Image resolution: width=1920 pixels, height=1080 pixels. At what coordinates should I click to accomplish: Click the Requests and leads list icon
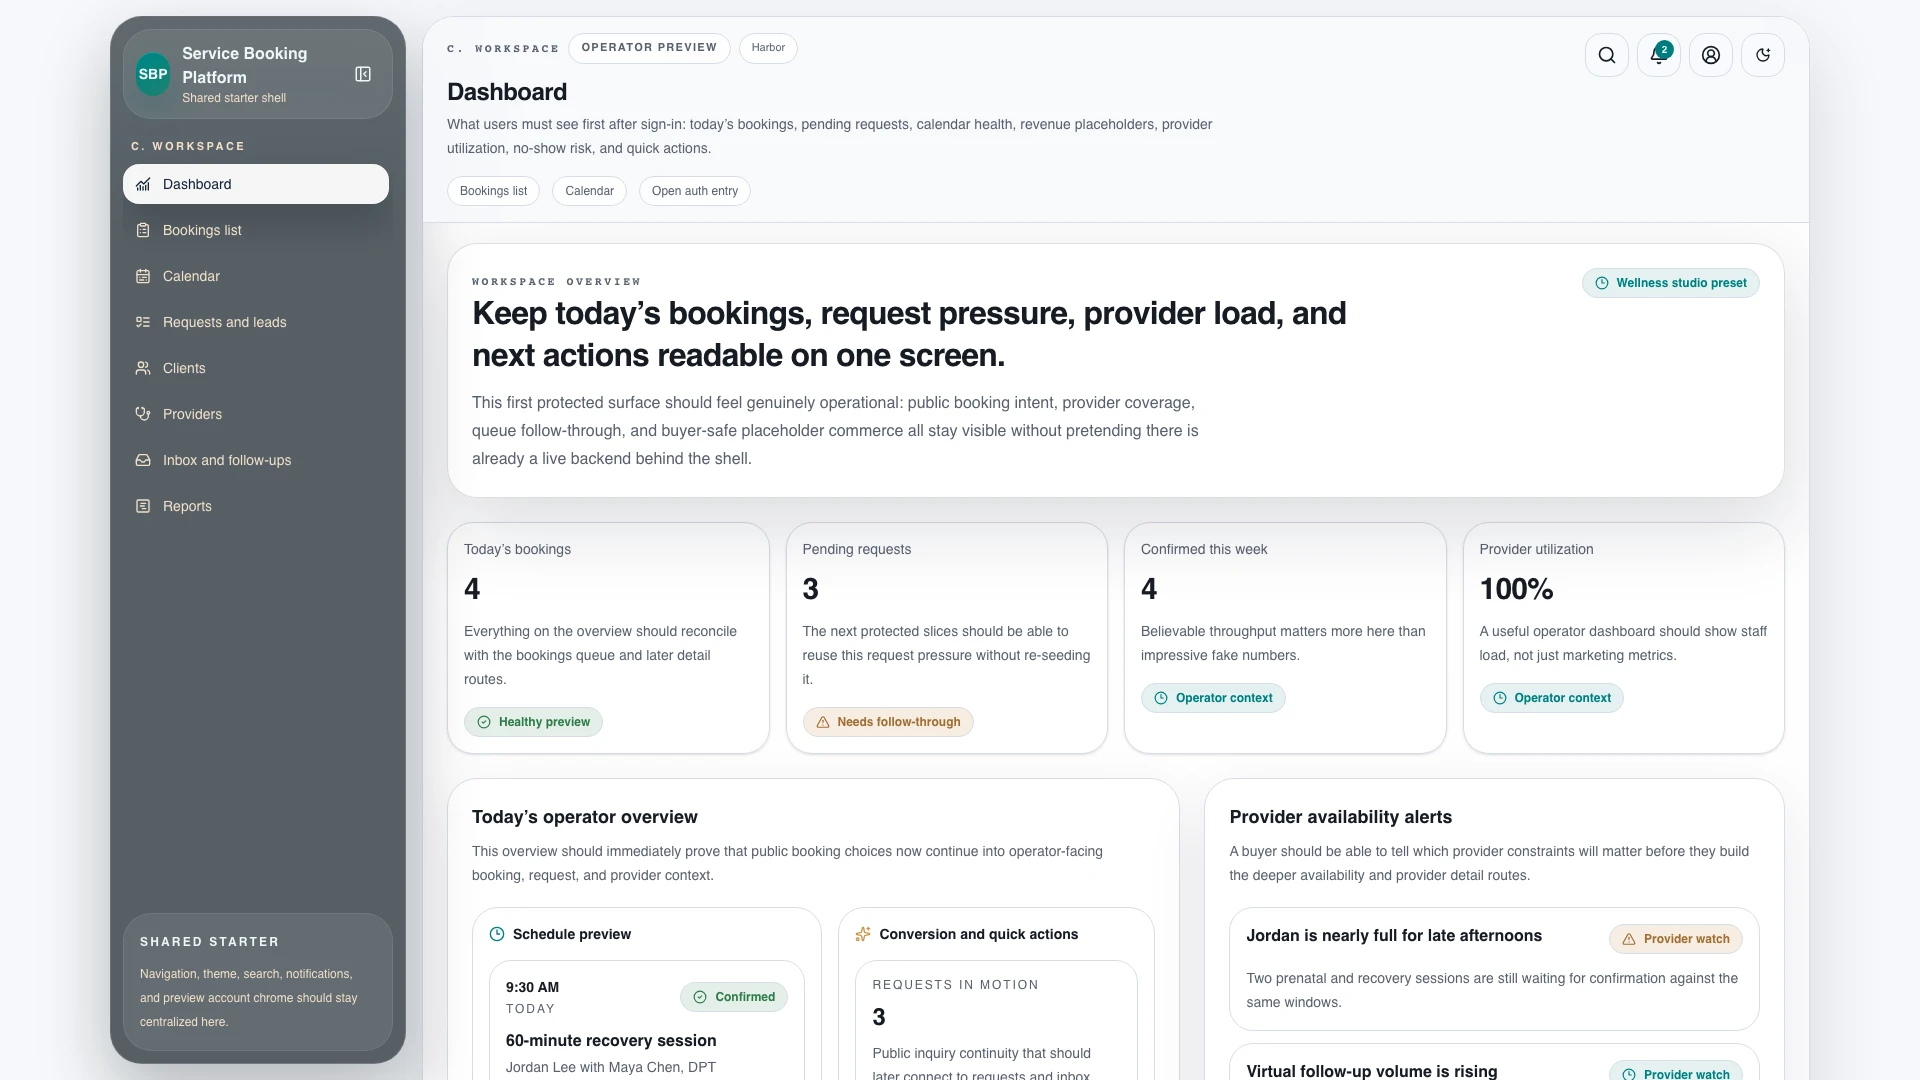coord(143,322)
